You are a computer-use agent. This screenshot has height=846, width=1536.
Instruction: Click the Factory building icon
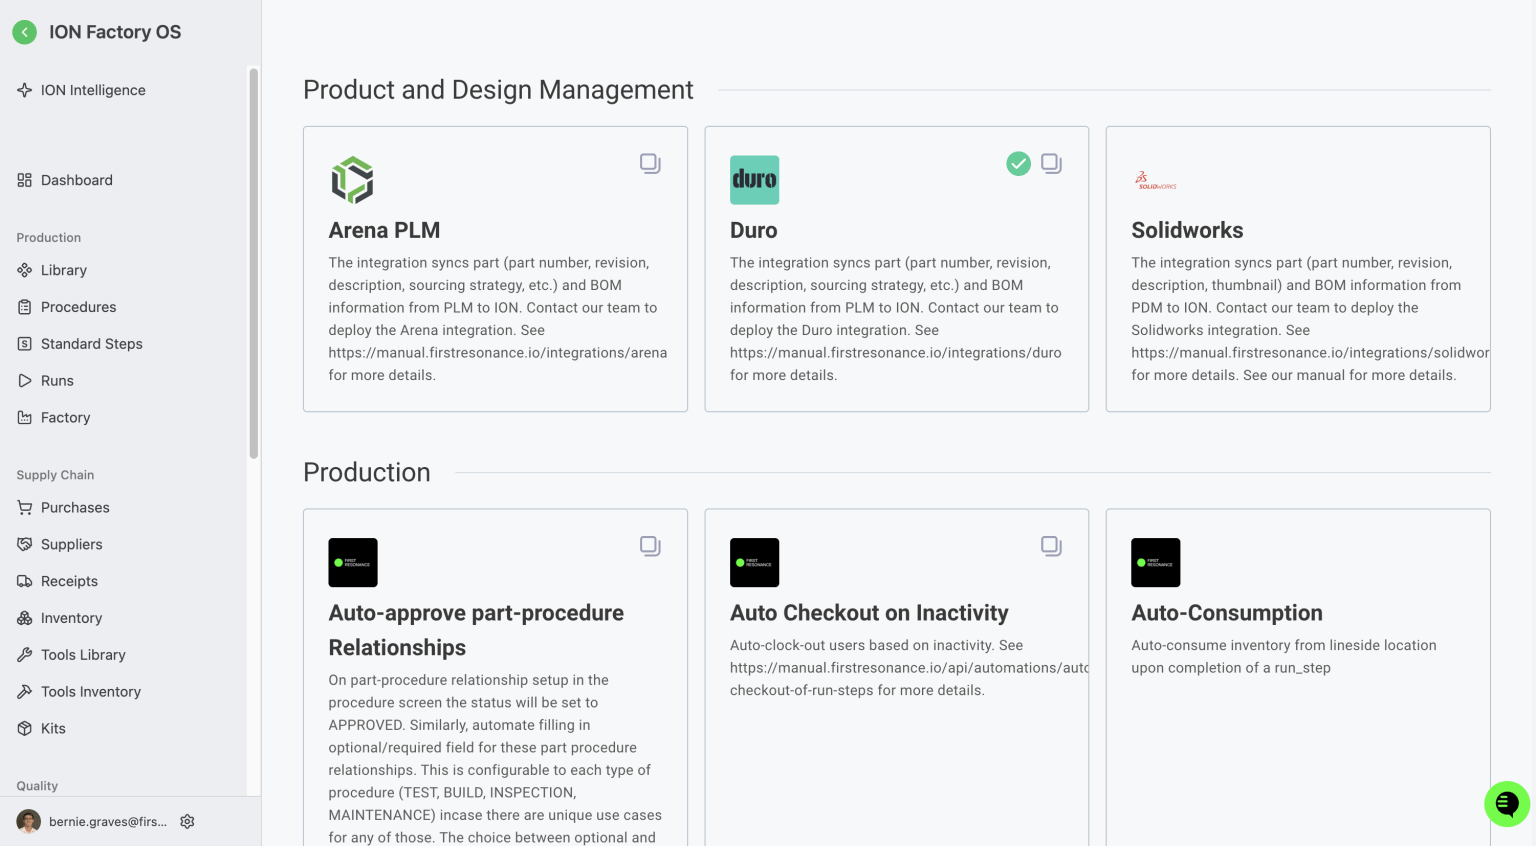tap(24, 418)
